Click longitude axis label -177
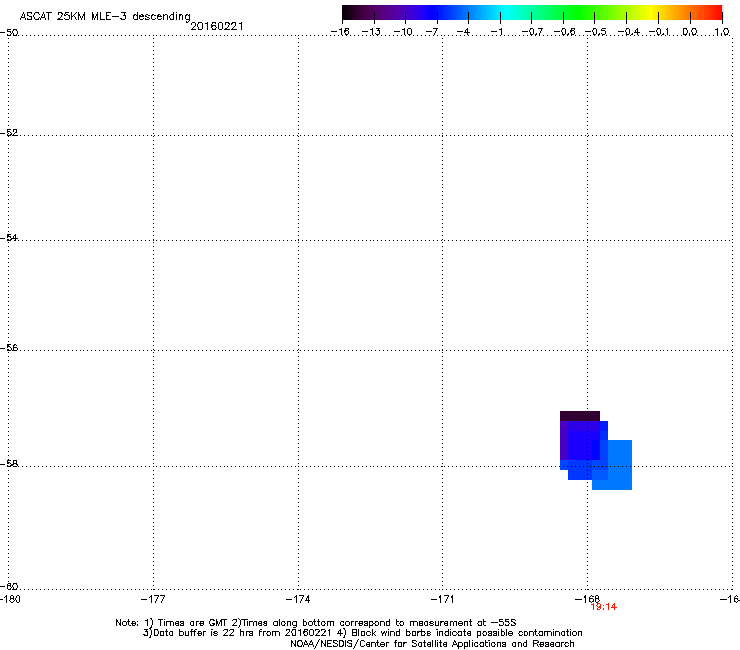Image resolution: width=740 pixels, height=650 pixels. tap(153, 599)
